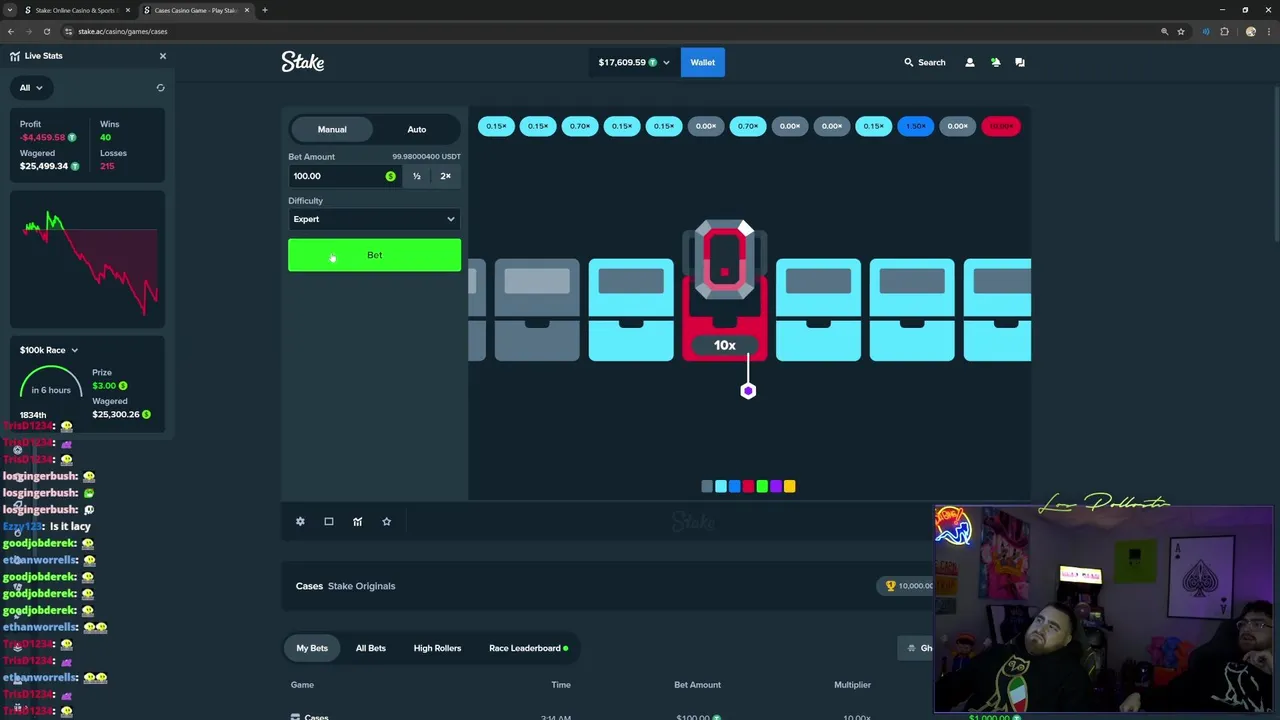Double the bet amount with 2× button
Image resolution: width=1280 pixels, height=720 pixels.
[x=446, y=176]
